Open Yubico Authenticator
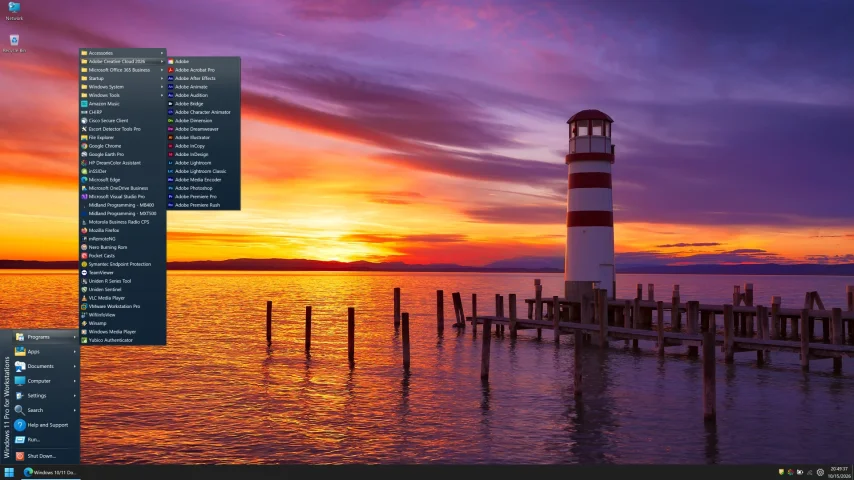 (x=123, y=340)
